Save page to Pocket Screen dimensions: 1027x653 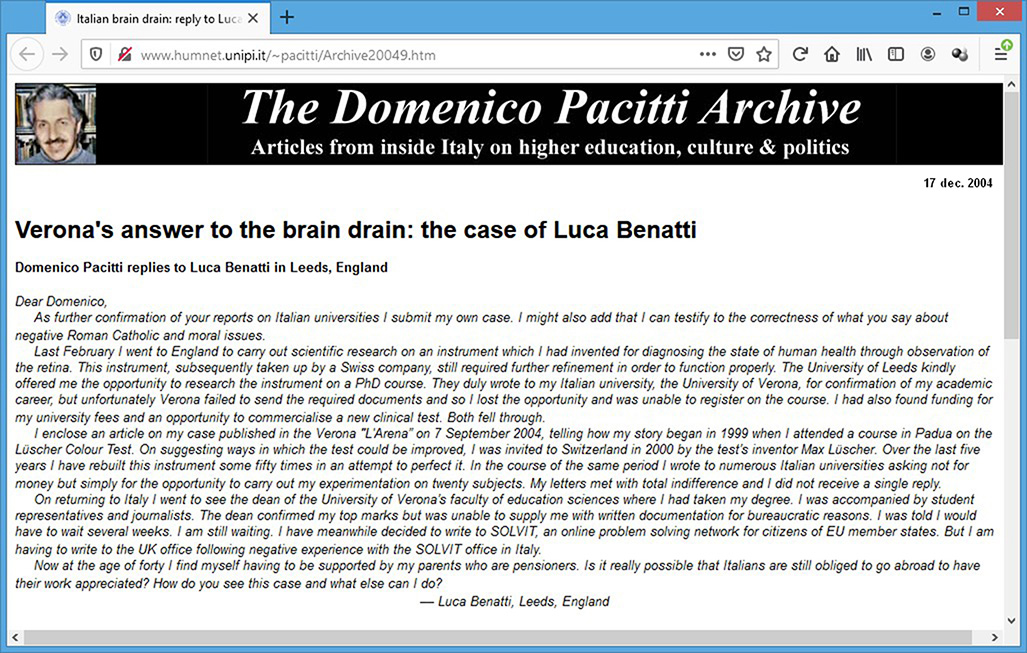click(736, 55)
